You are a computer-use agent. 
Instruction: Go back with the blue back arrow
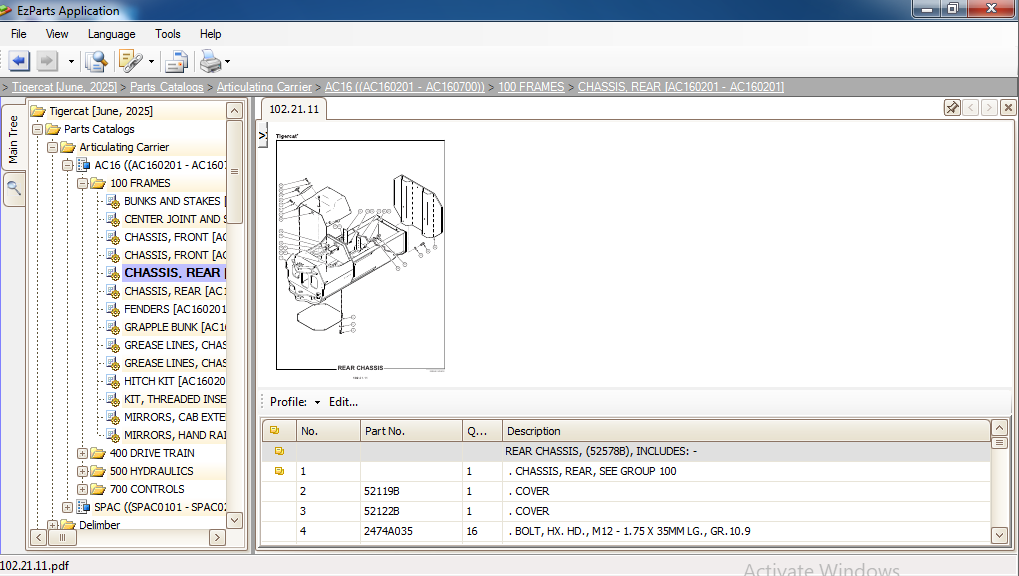point(19,62)
